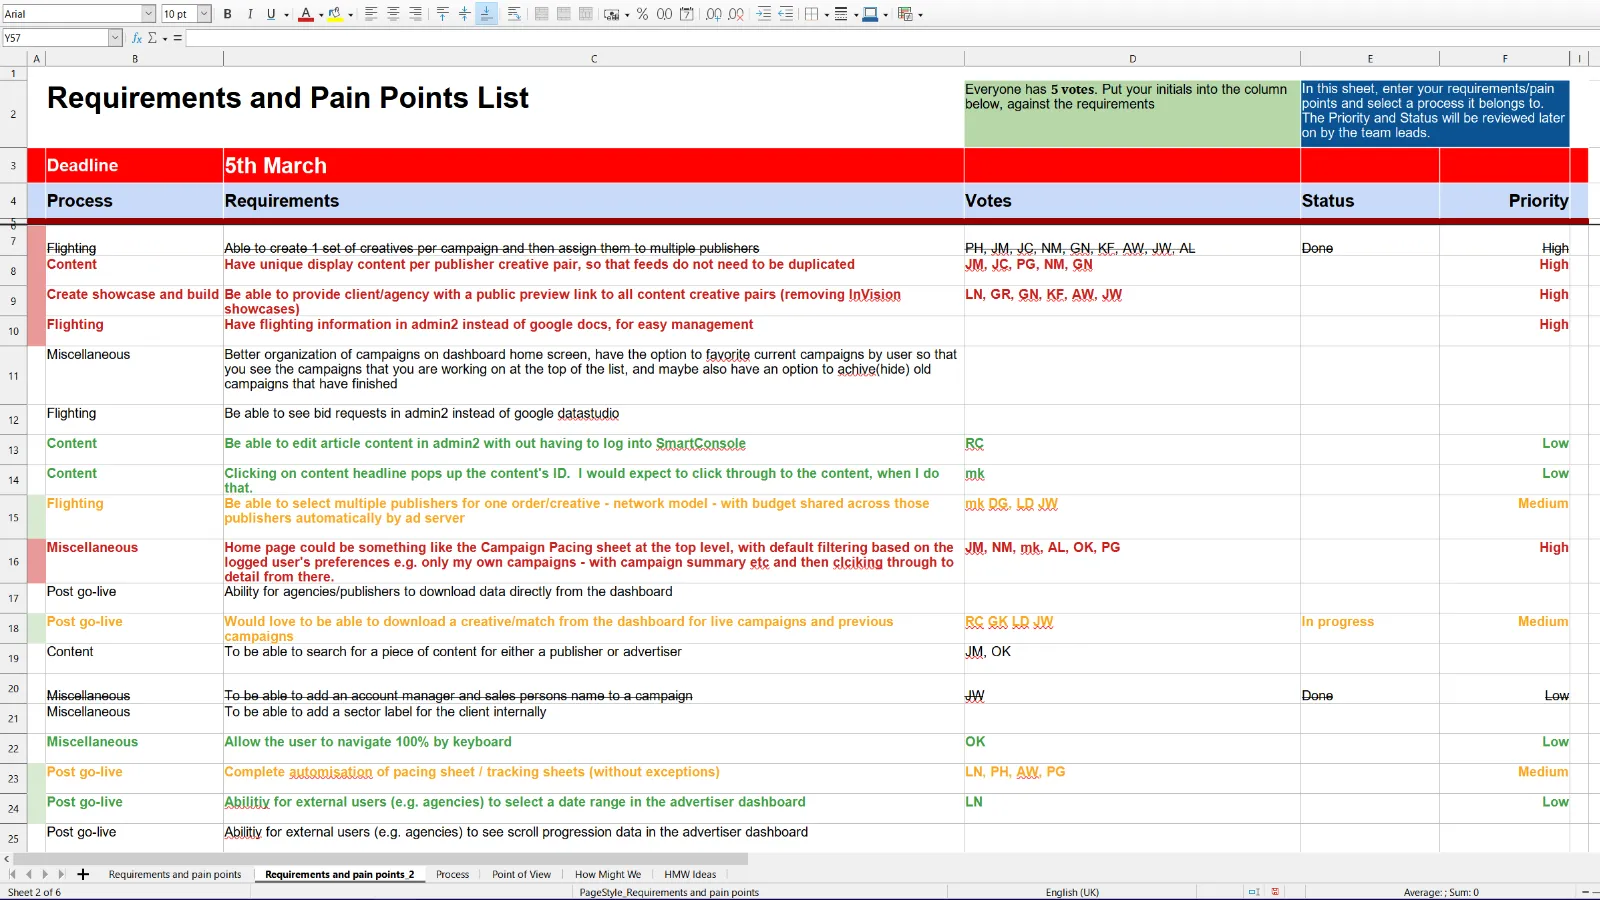This screenshot has height=900, width=1600.
Task: Remove a decimal place
Action: [x=736, y=14]
